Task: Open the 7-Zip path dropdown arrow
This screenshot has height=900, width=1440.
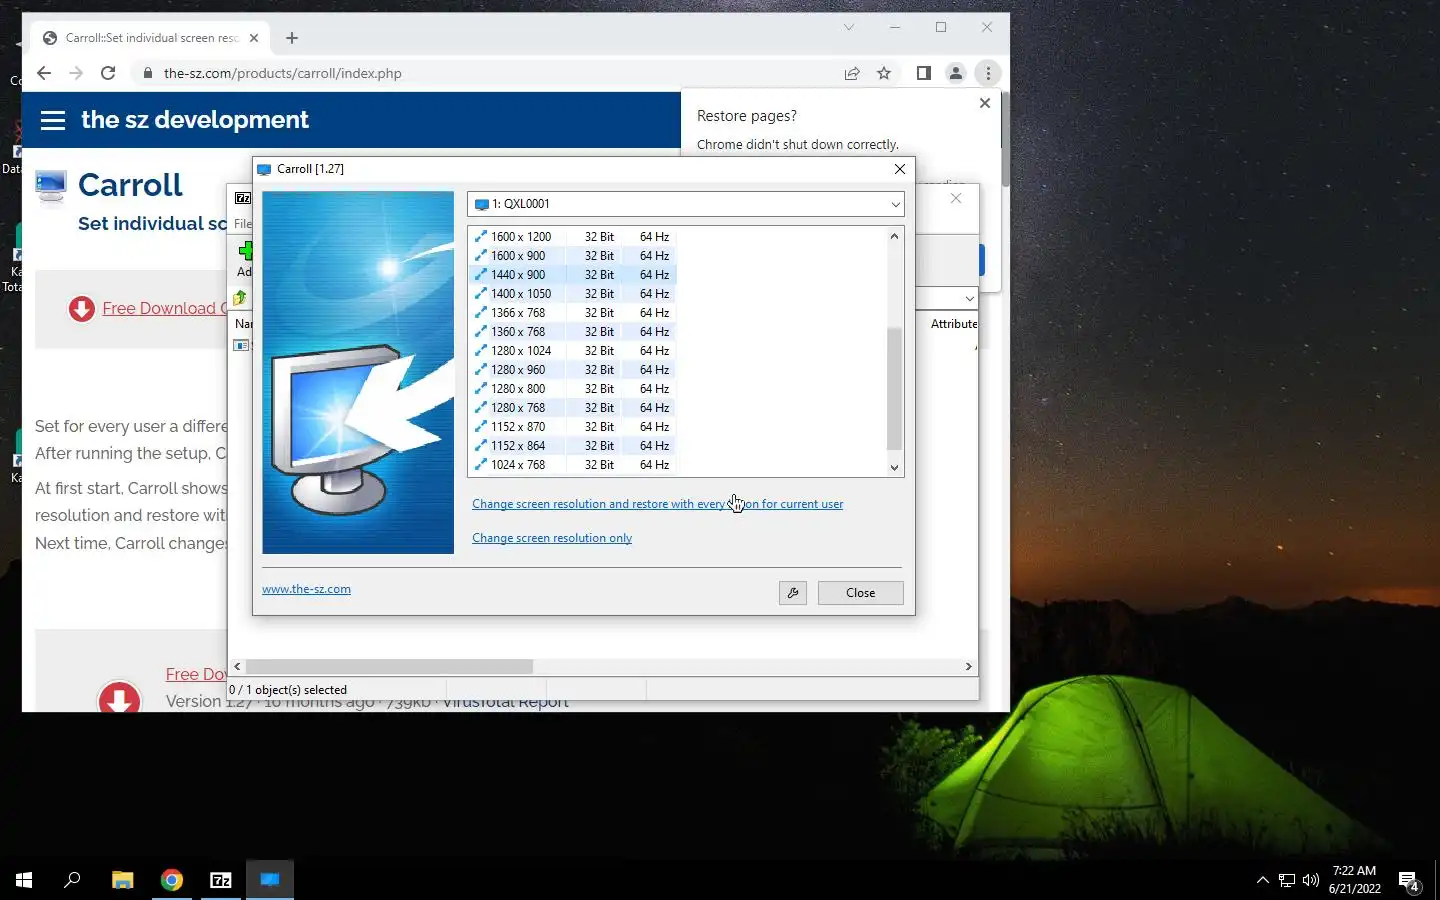Action: [969, 298]
